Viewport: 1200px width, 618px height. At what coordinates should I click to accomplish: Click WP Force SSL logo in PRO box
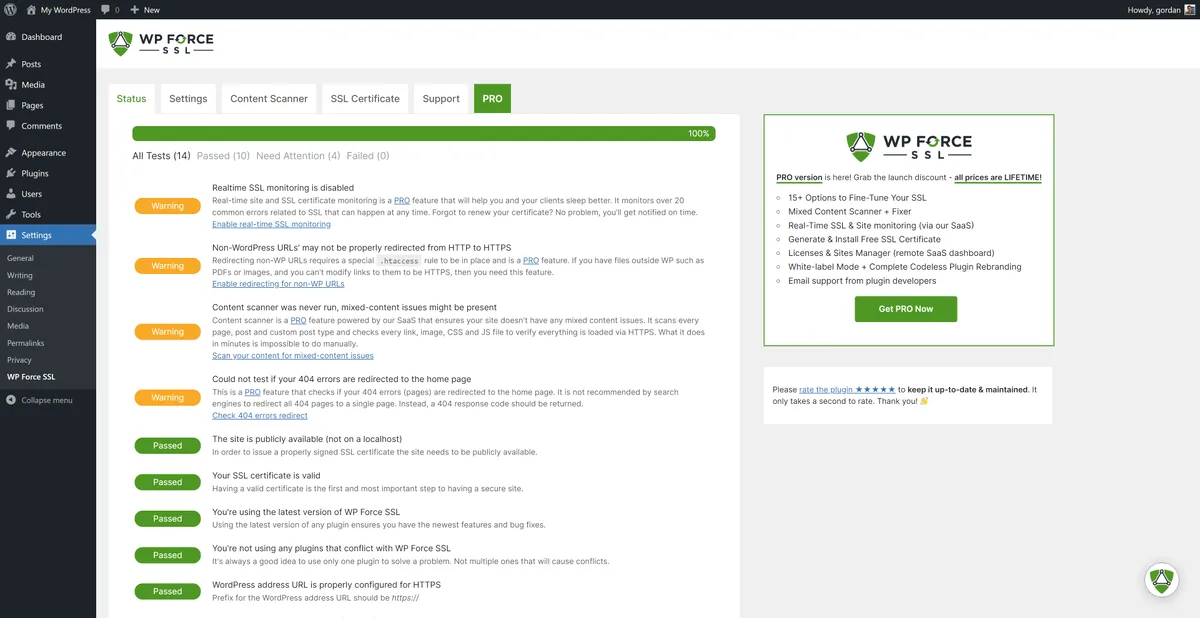point(908,147)
